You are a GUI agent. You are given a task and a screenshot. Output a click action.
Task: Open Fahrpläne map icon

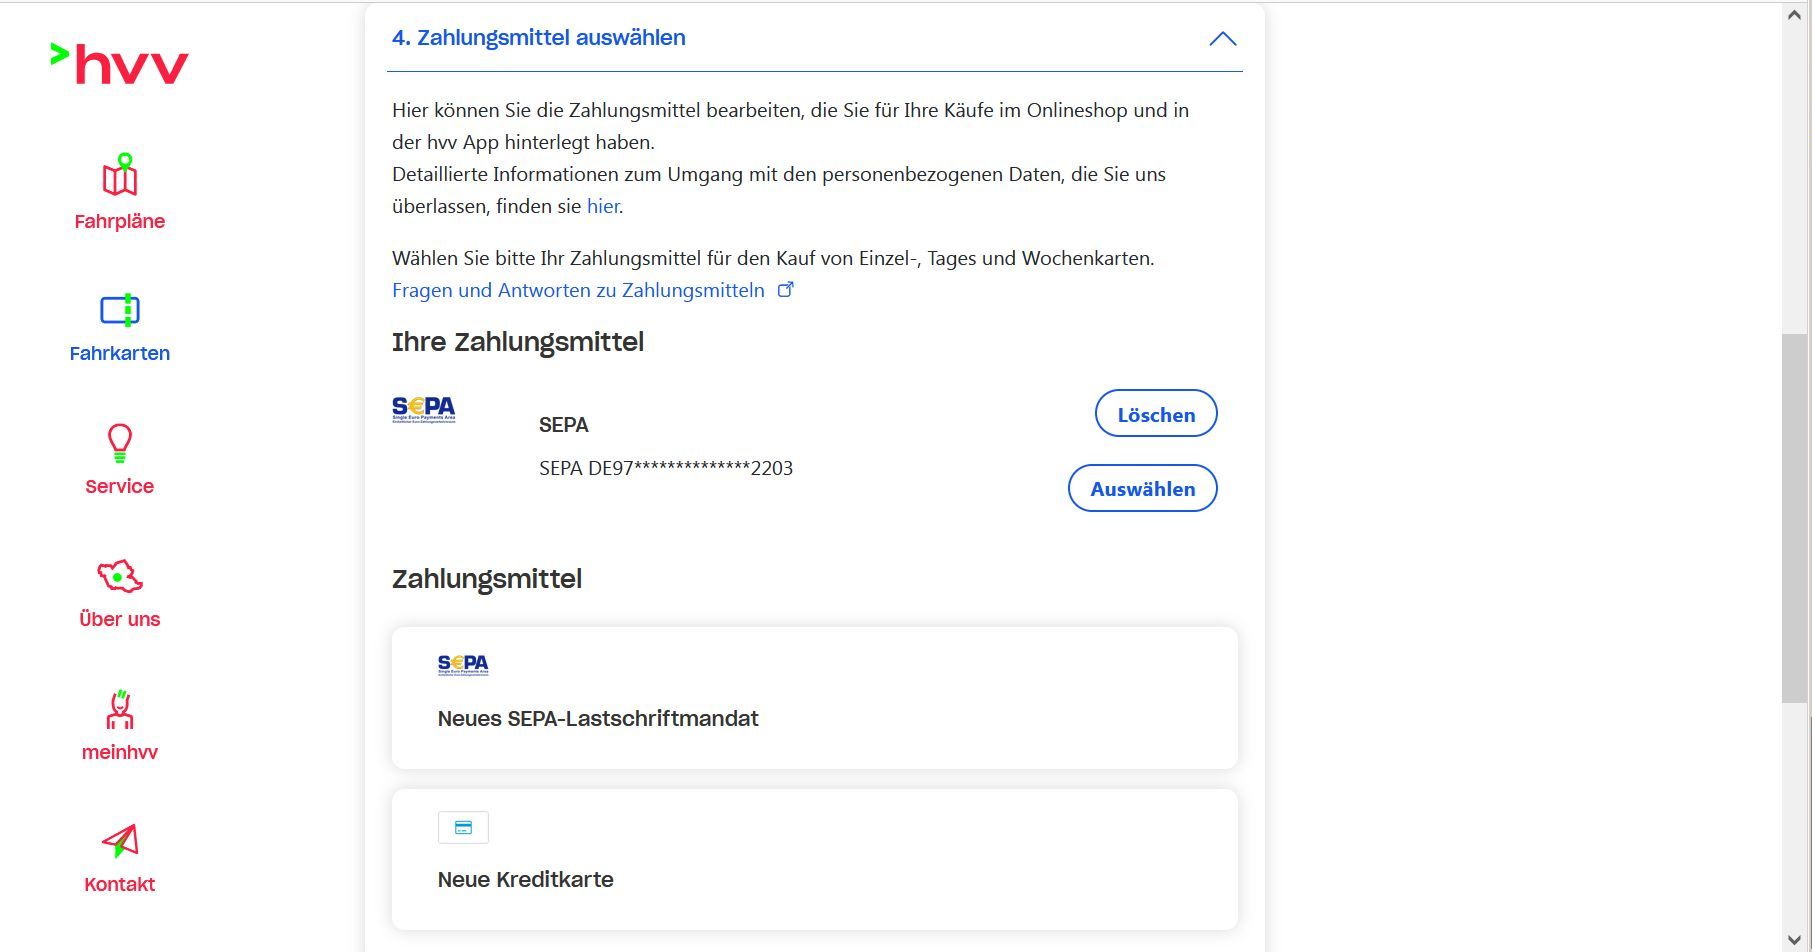[x=120, y=176]
